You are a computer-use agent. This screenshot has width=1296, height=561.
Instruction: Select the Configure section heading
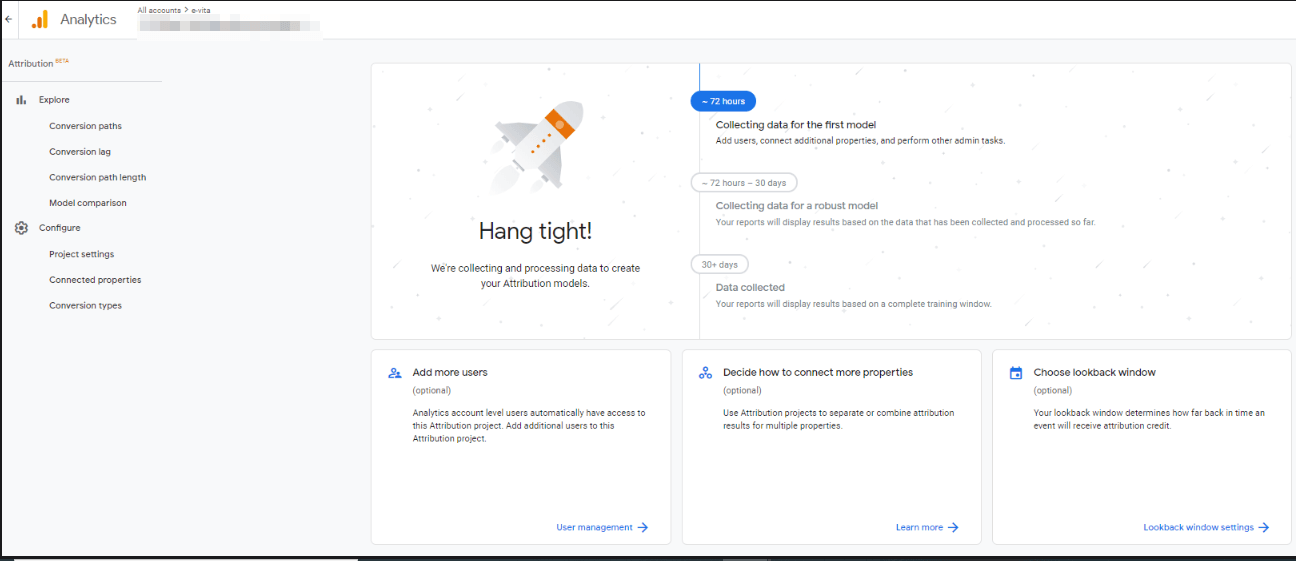pyautogui.click(x=60, y=228)
